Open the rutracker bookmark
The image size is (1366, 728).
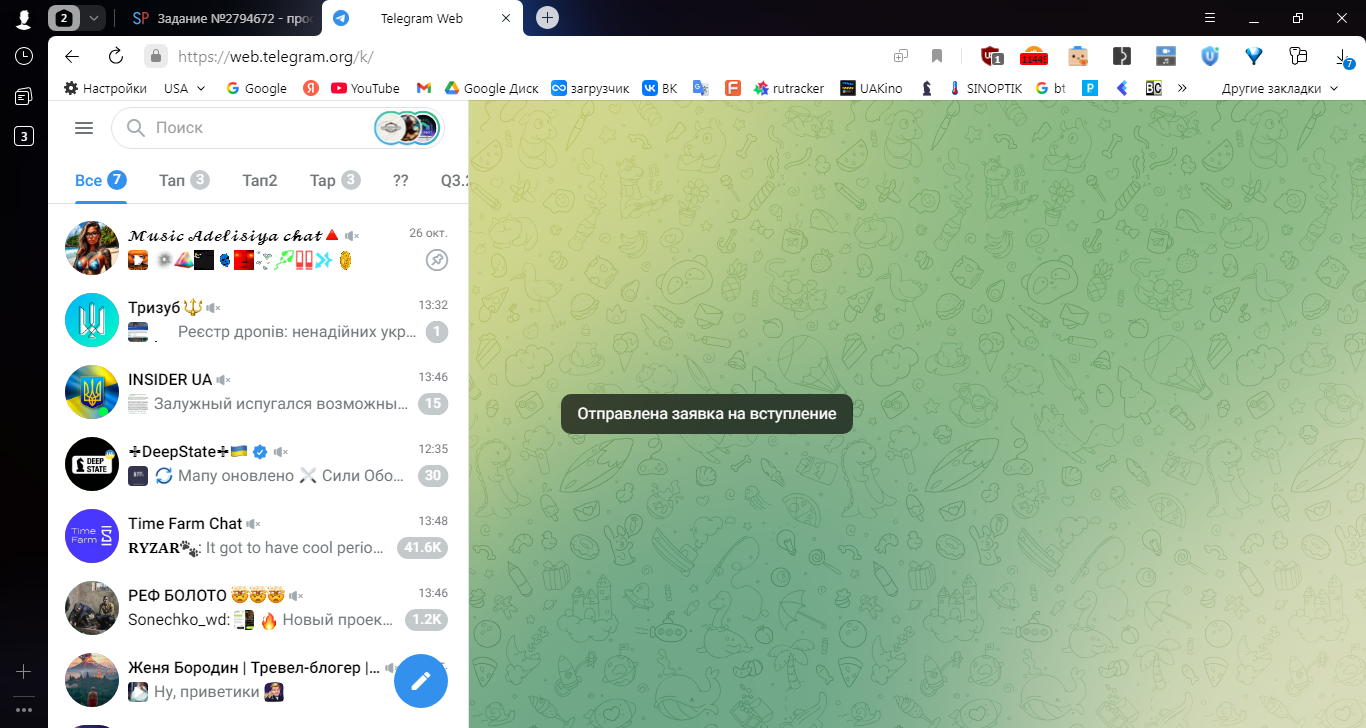[788, 88]
